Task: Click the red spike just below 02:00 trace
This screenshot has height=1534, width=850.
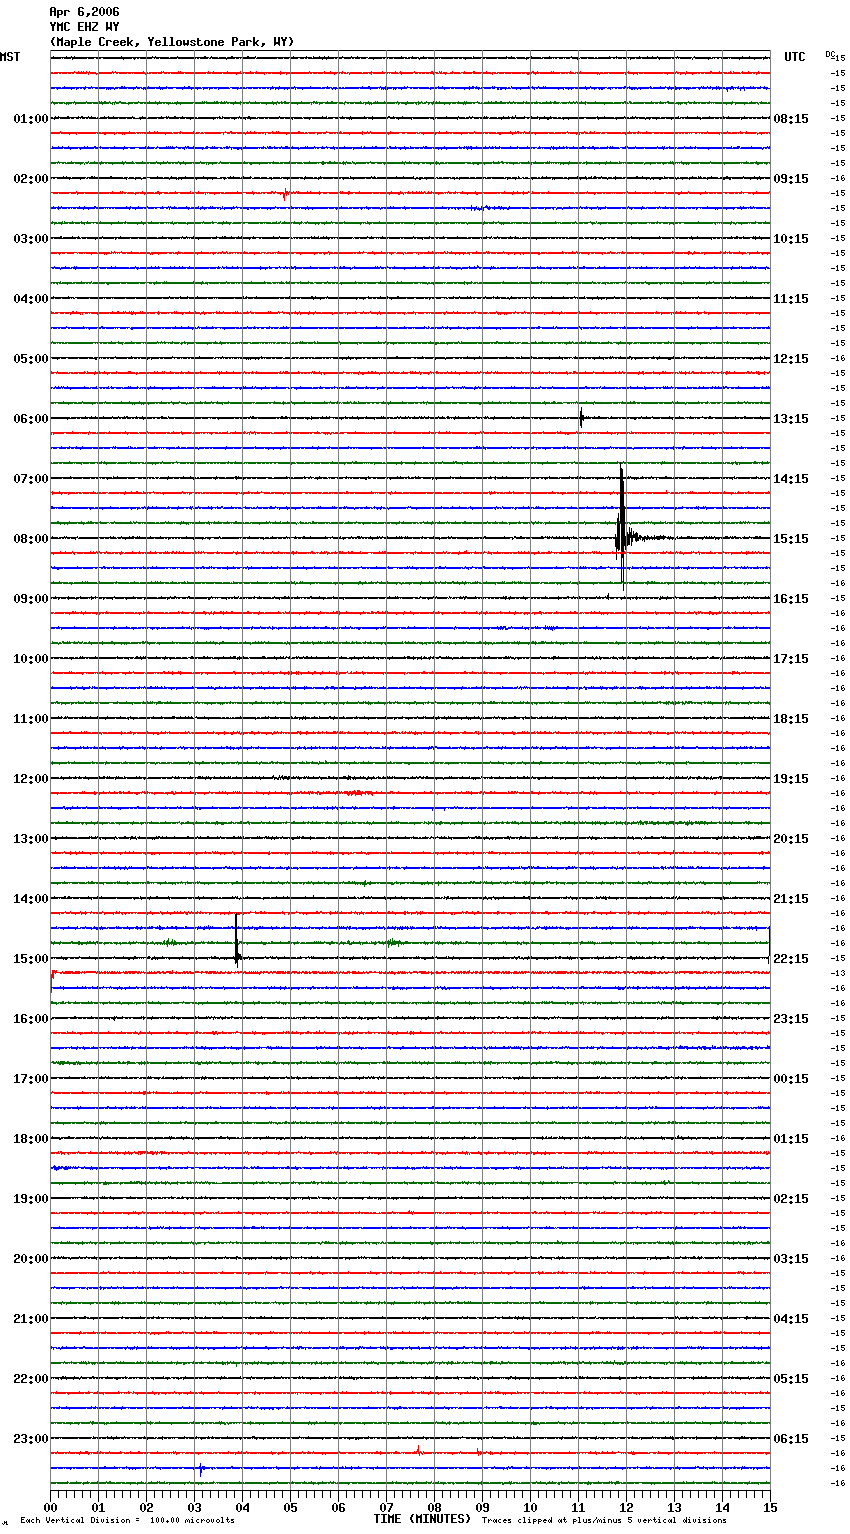Action: click(x=285, y=195)
